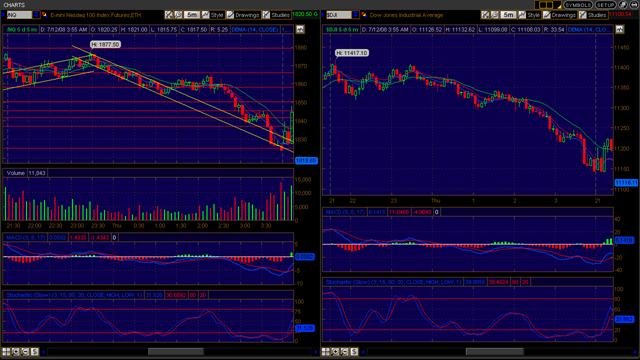Screen dimensions: 640x360
Task: Change the 5m timeframe on the Nasdaq chart
Action: (191, 15)
